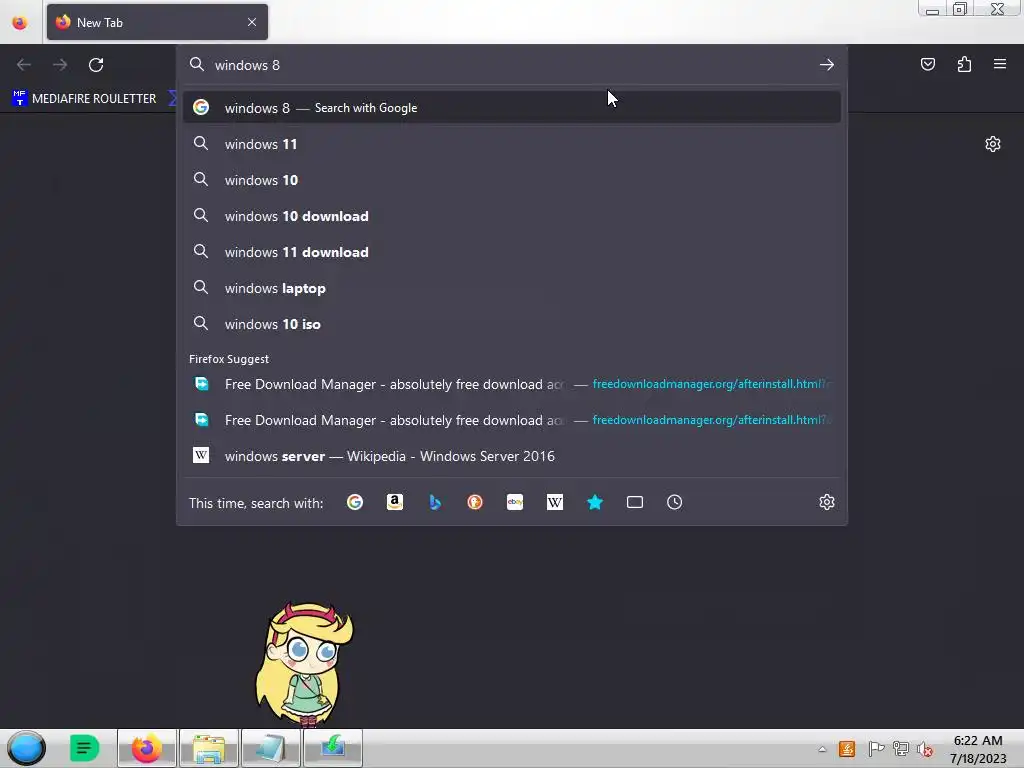Search this time with DuckDuckGo

pyautogui.click(x=475, y=502)
